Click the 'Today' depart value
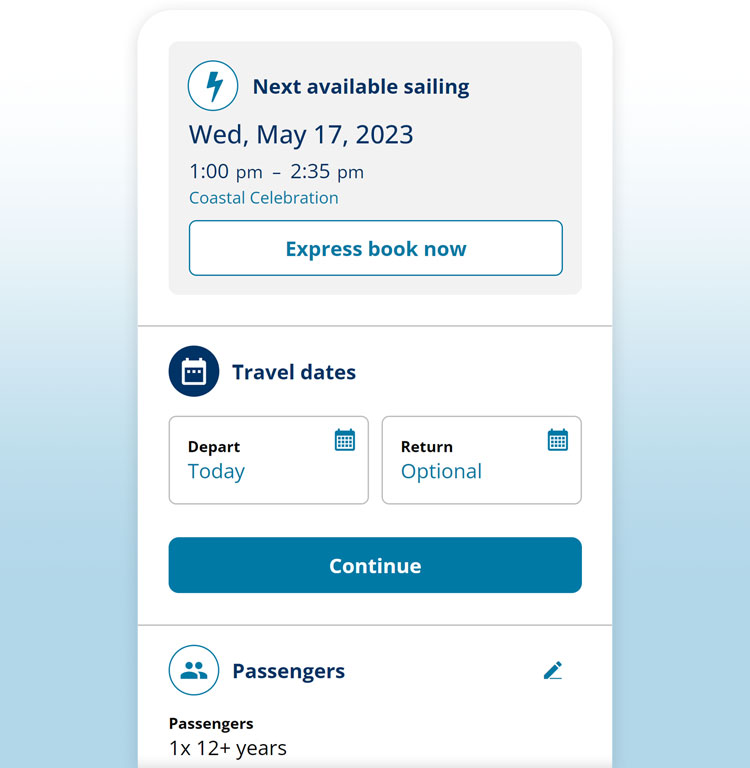This screenshot has width=750, height=768. coord(216,472)
